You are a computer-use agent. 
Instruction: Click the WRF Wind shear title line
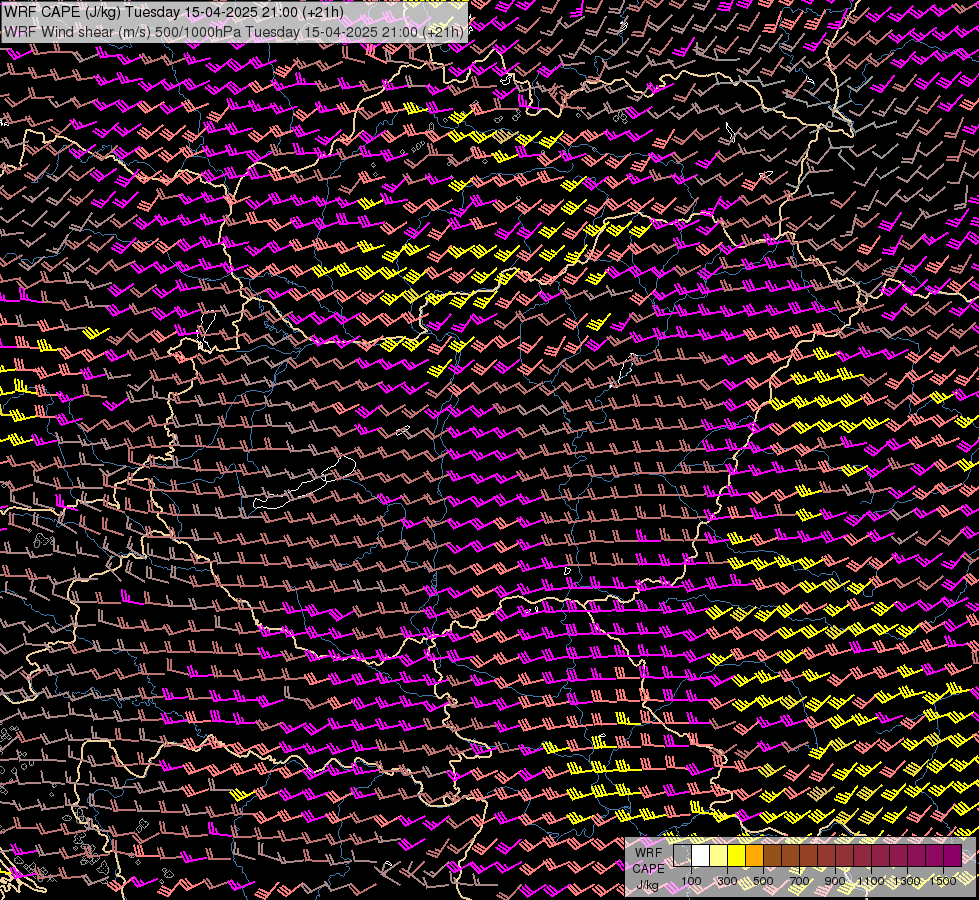[234, 32]
